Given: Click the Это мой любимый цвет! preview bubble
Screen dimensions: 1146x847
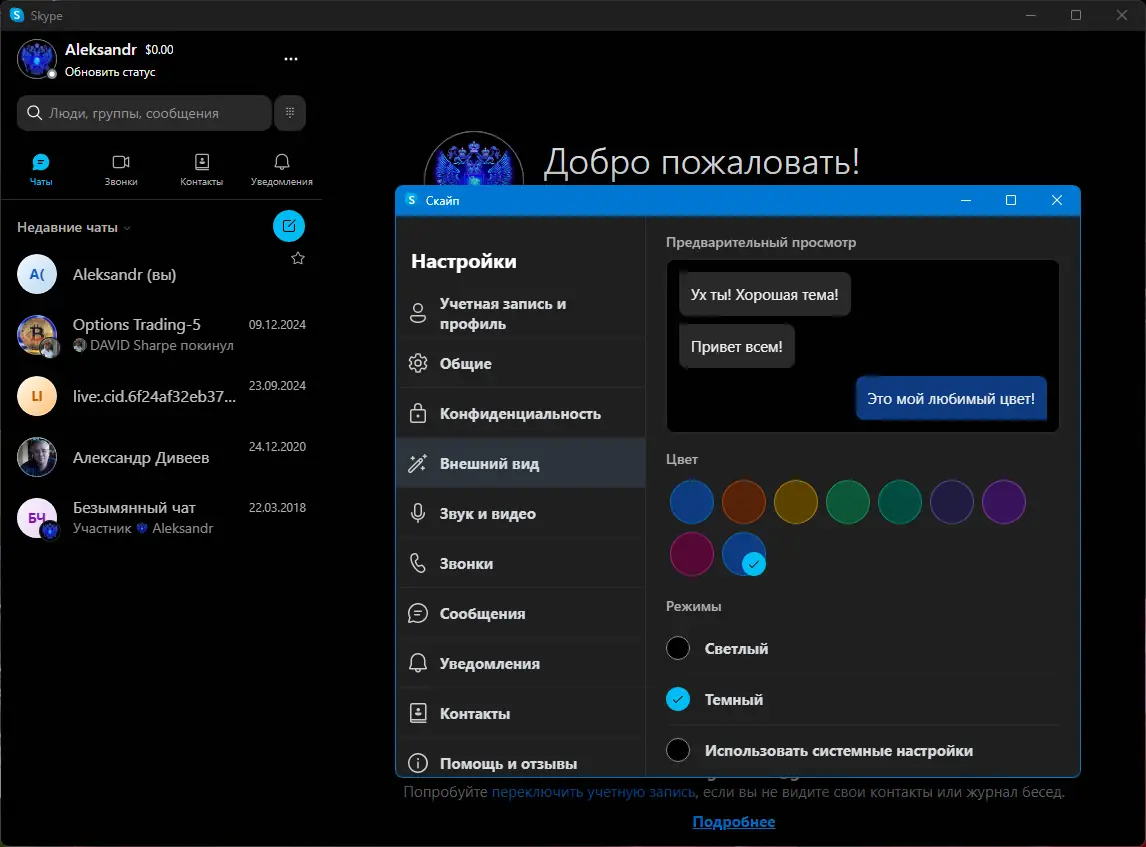Looking at the screenshot, I should point(951,398).
